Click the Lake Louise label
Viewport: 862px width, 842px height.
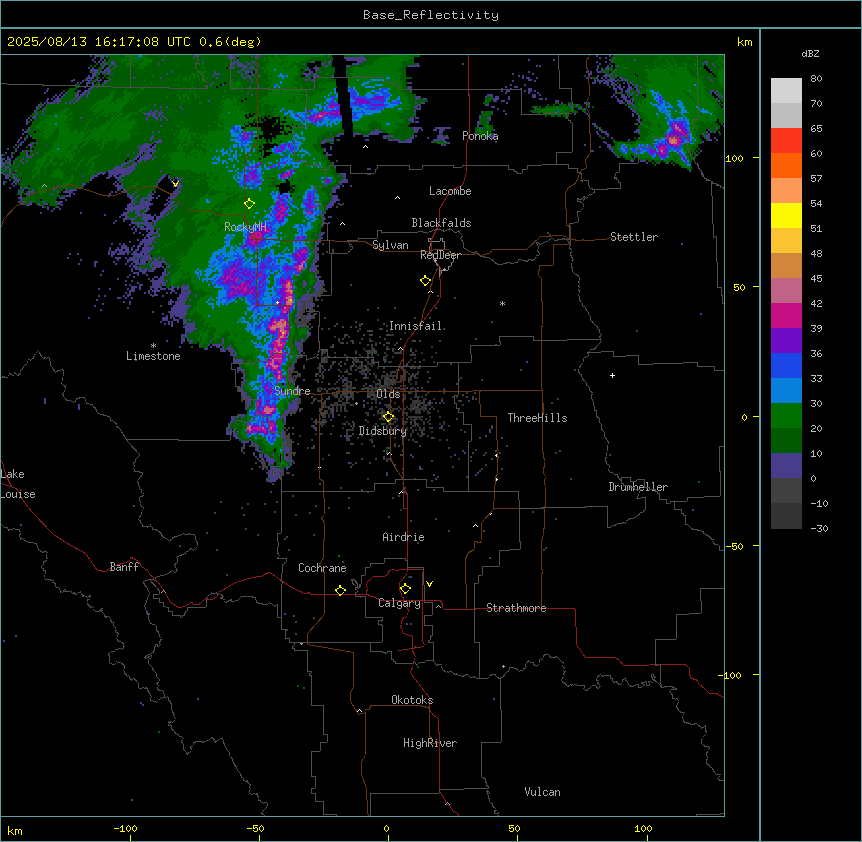[x=18, y=484]
